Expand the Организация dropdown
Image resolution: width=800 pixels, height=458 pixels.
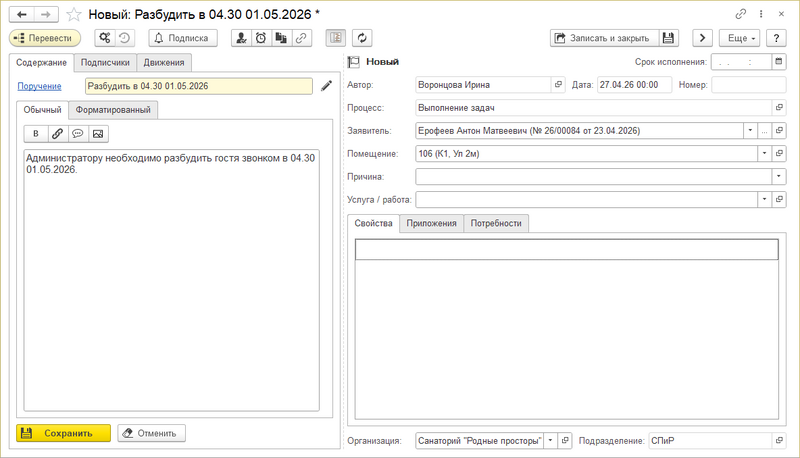coord(551,441)
